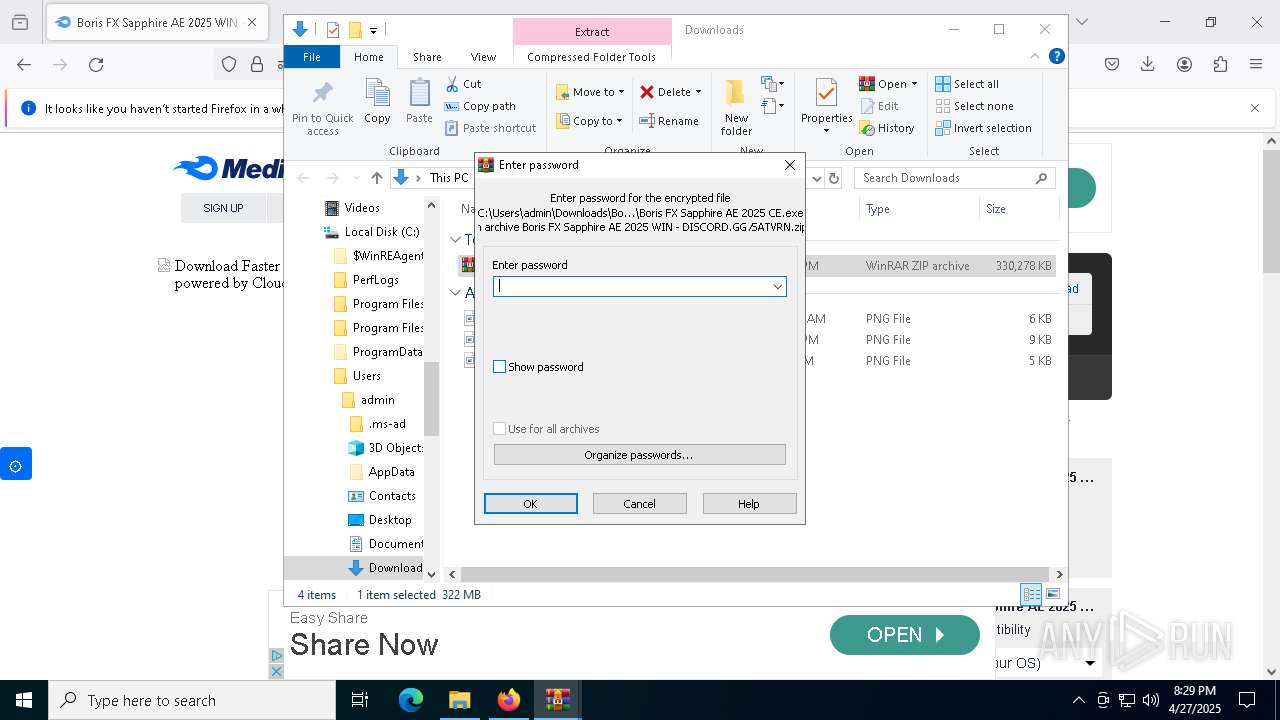Select Local Disk (C:) in the tree
This screenshot has height=720, width=1280.
pyautogui.click(x=381, y=232)
